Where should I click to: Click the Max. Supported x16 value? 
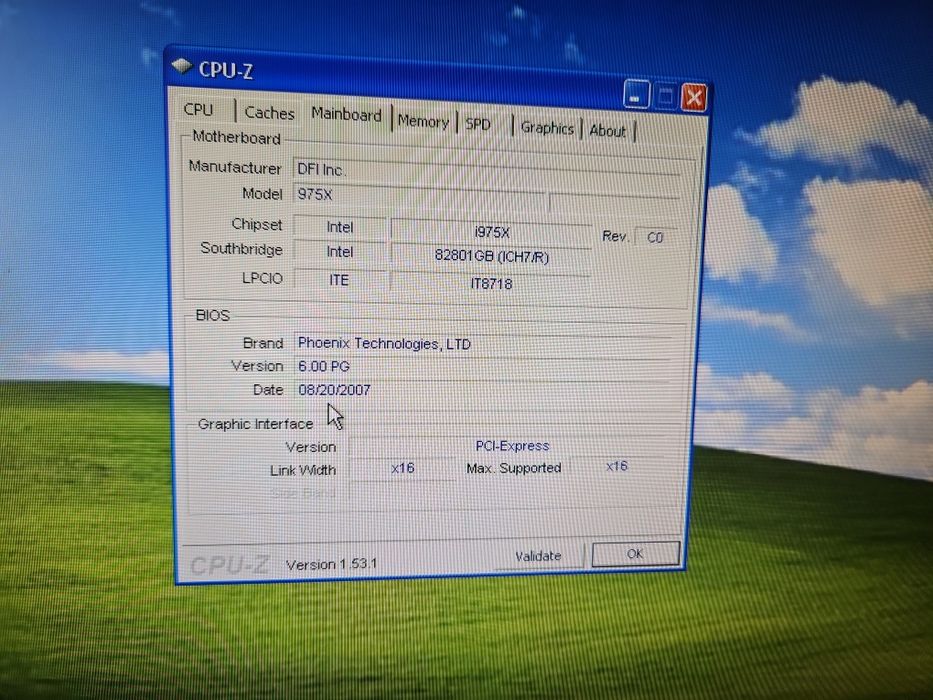click(x=617, y=466)
